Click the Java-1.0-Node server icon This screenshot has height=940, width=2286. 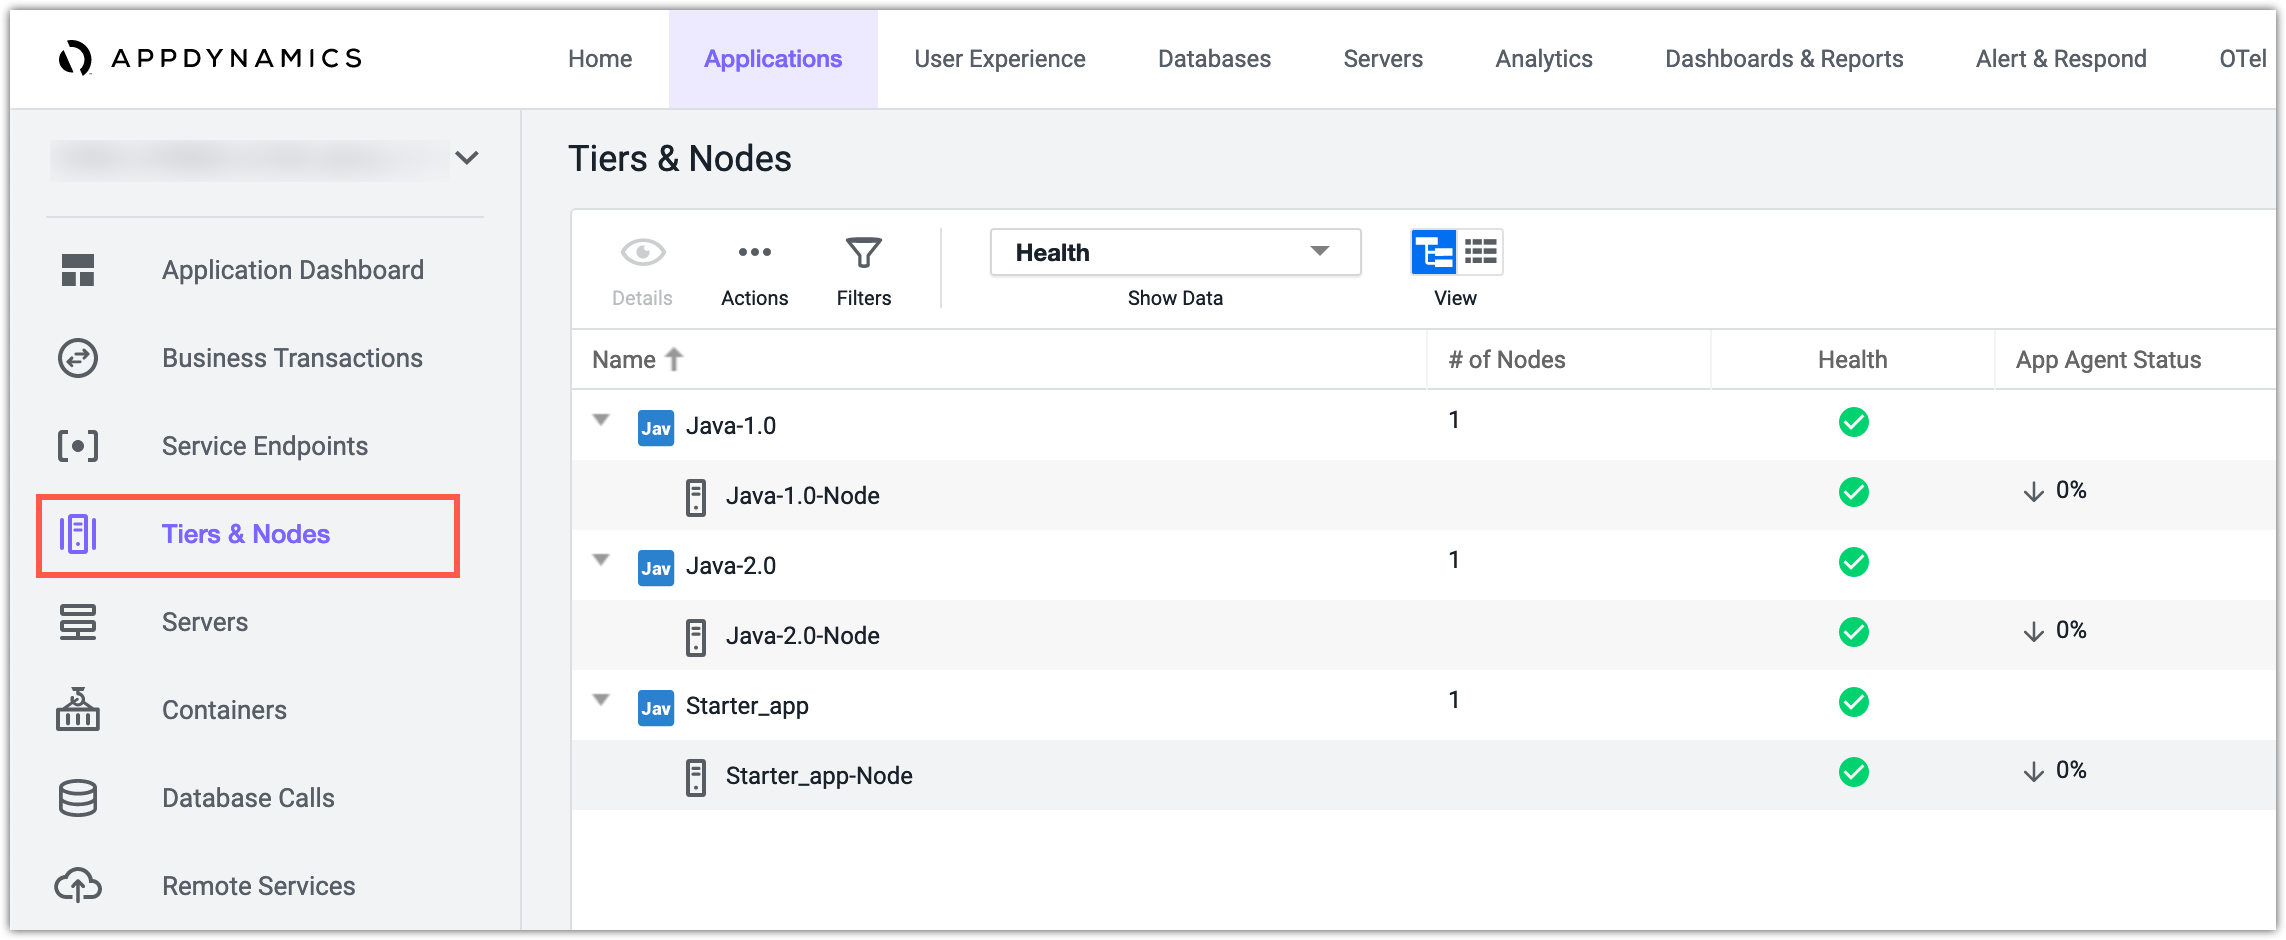696,497
